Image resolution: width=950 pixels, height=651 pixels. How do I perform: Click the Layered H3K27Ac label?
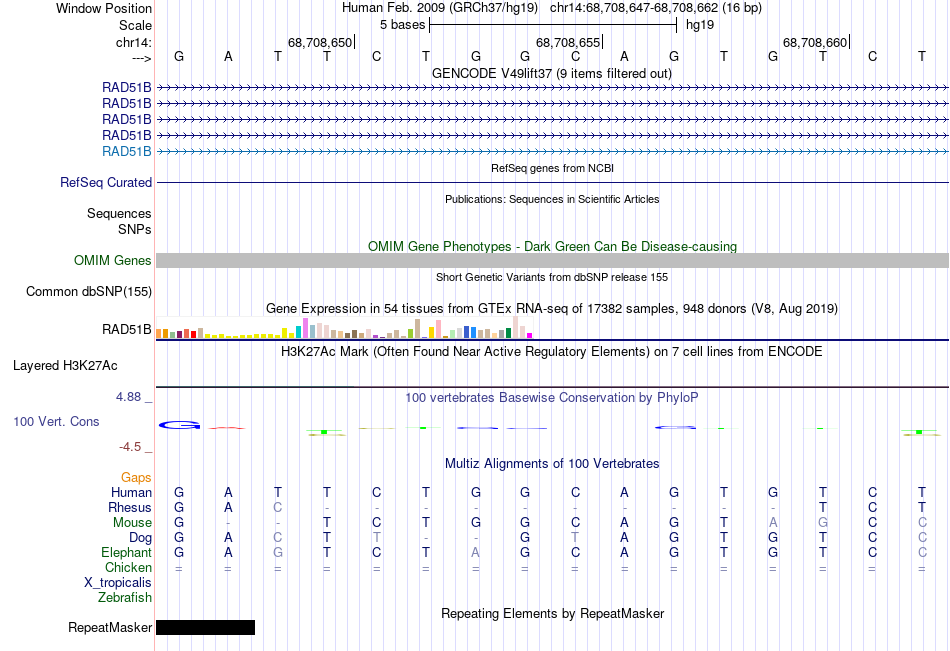[x=65, y=366]
